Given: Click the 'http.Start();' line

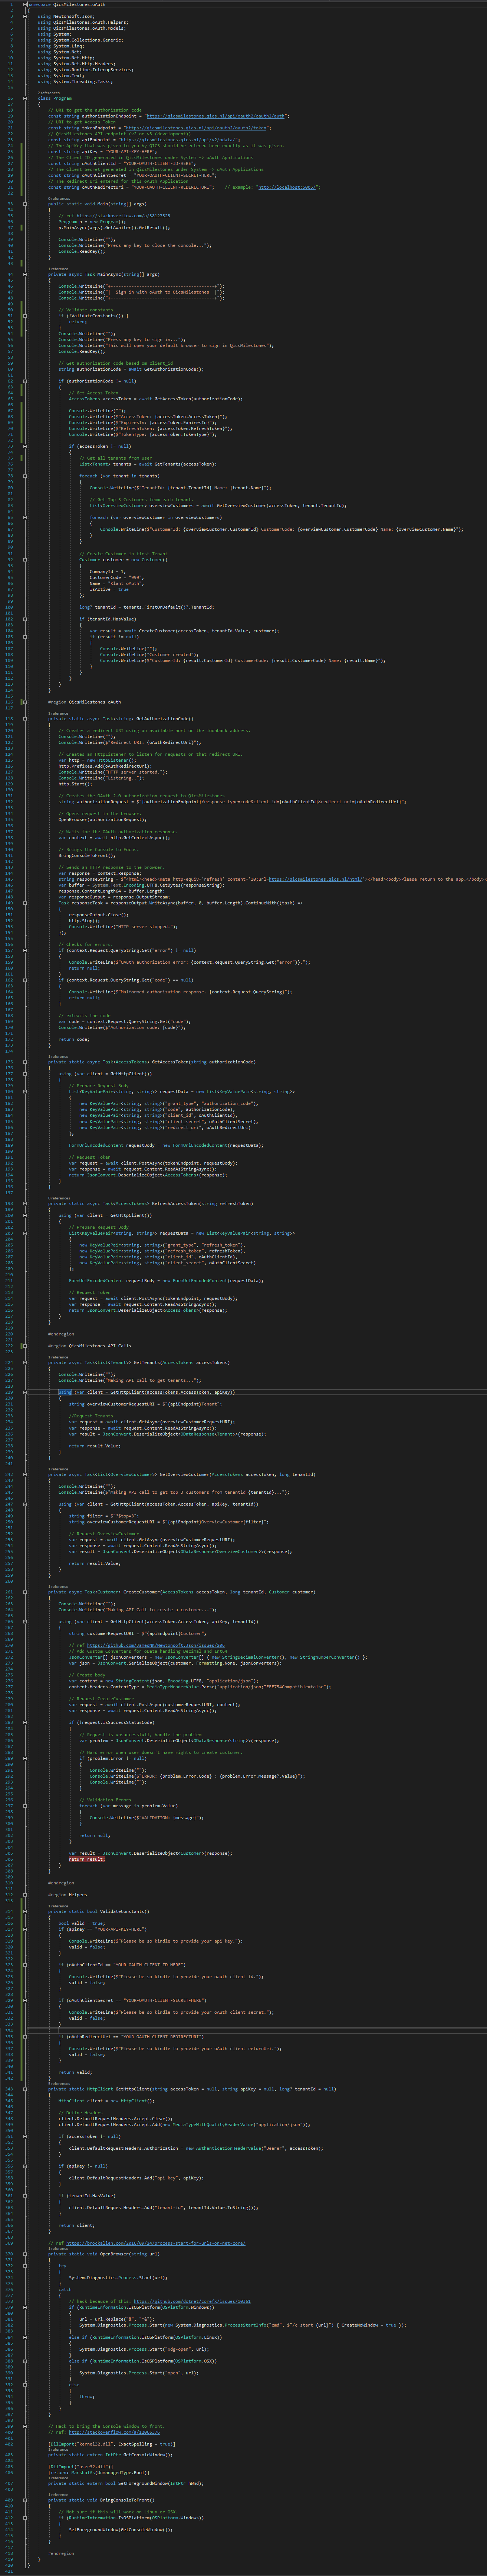Looking at the screenshot, I should (75, 784).
